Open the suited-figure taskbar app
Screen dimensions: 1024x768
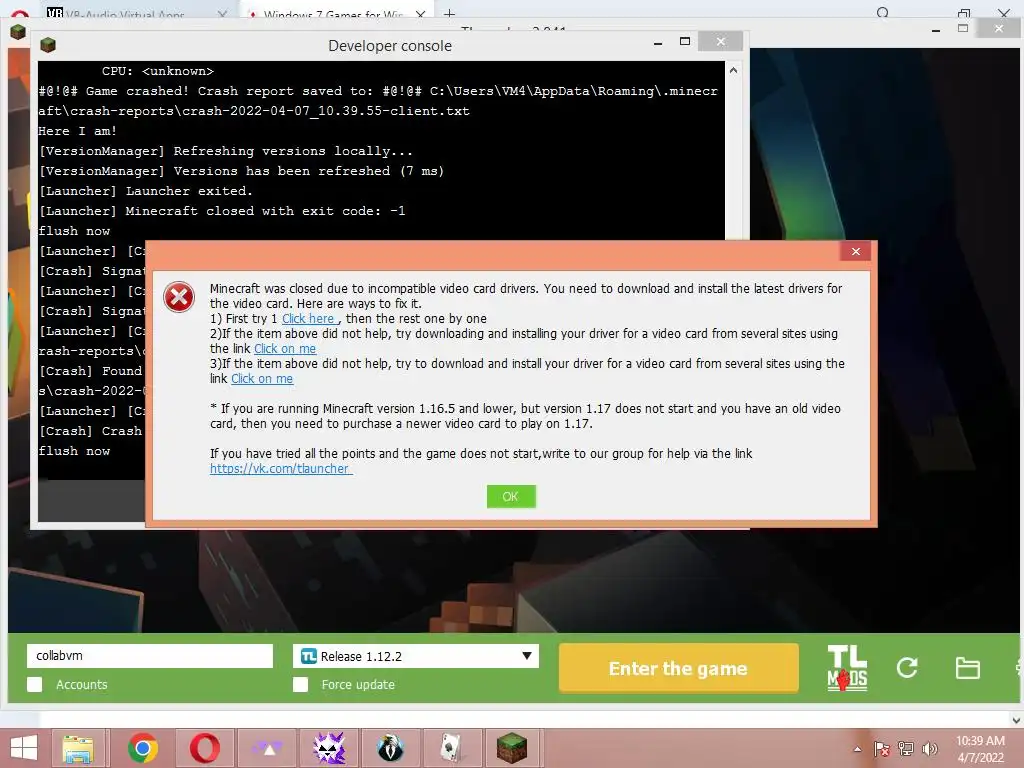point(391,748)
